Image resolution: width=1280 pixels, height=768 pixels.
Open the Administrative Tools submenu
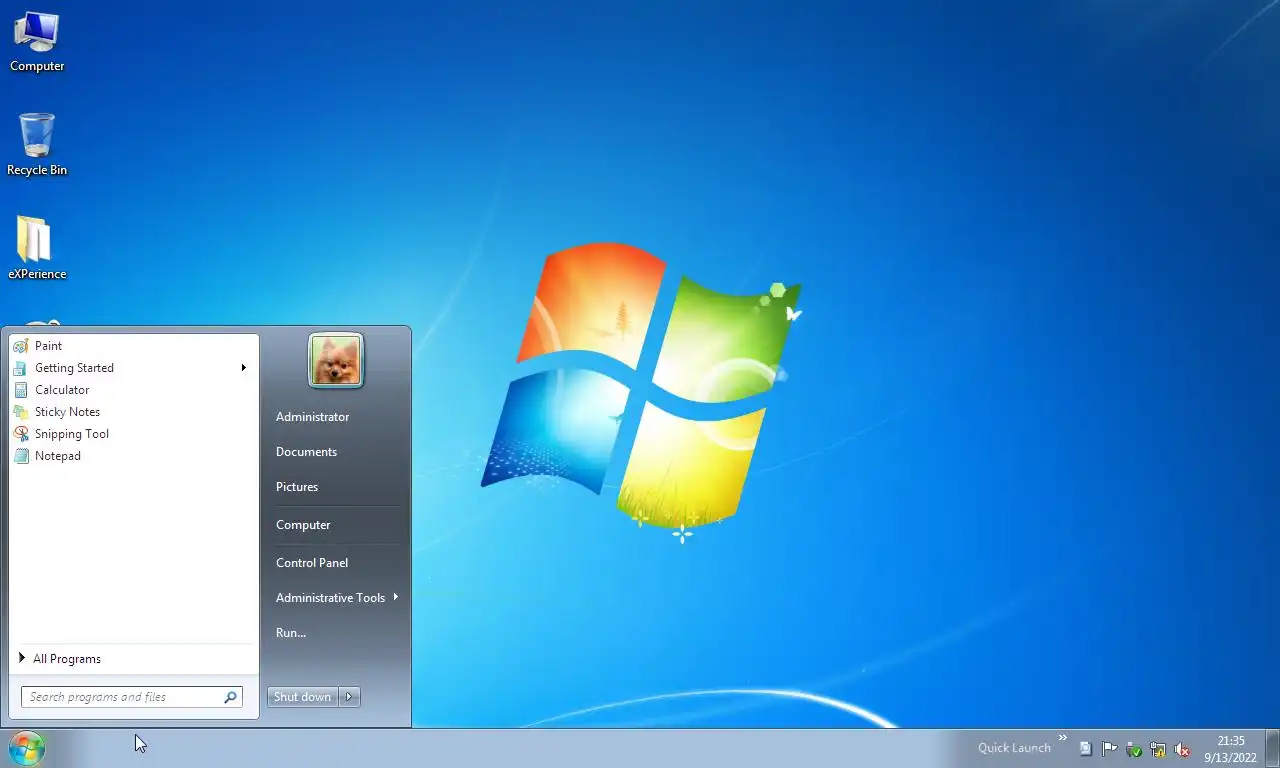pos(338,598)
